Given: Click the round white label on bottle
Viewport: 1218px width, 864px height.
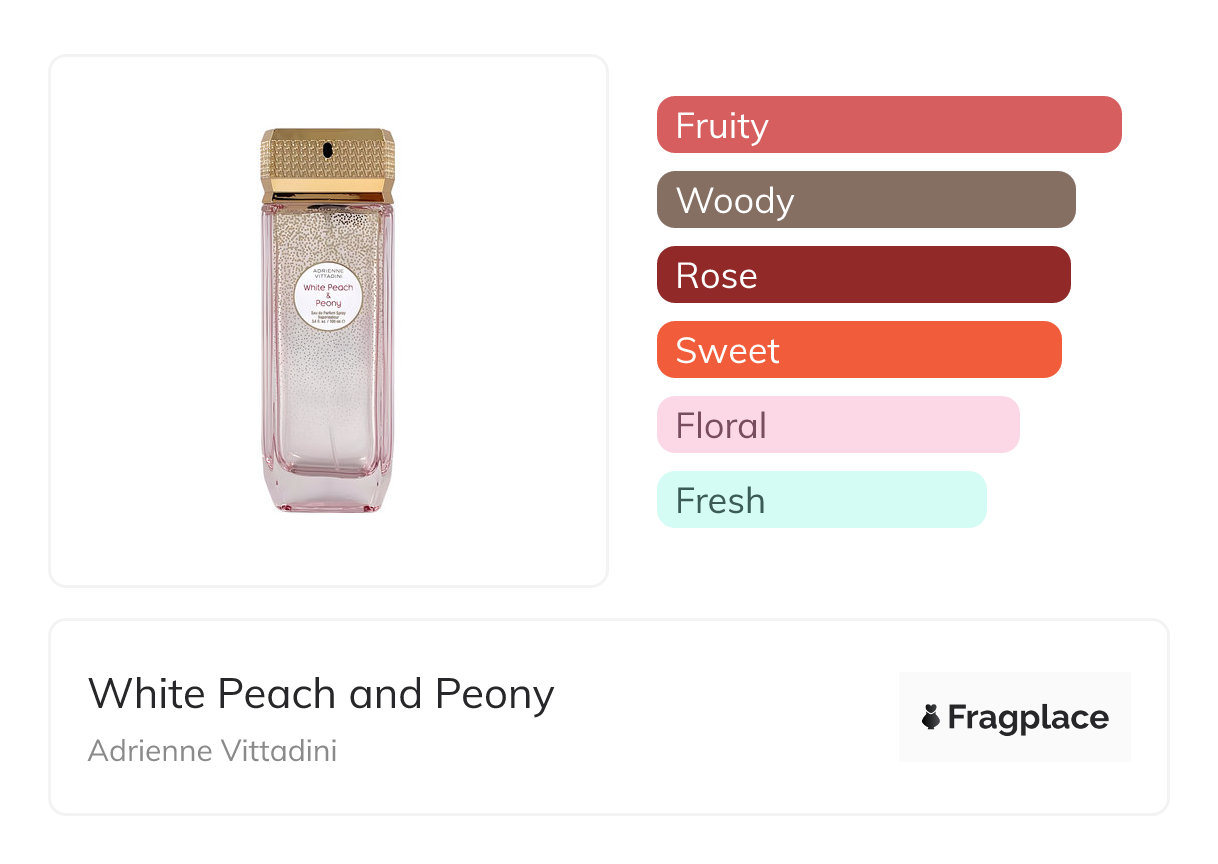Looking at the screenshot, I should 328,295.
